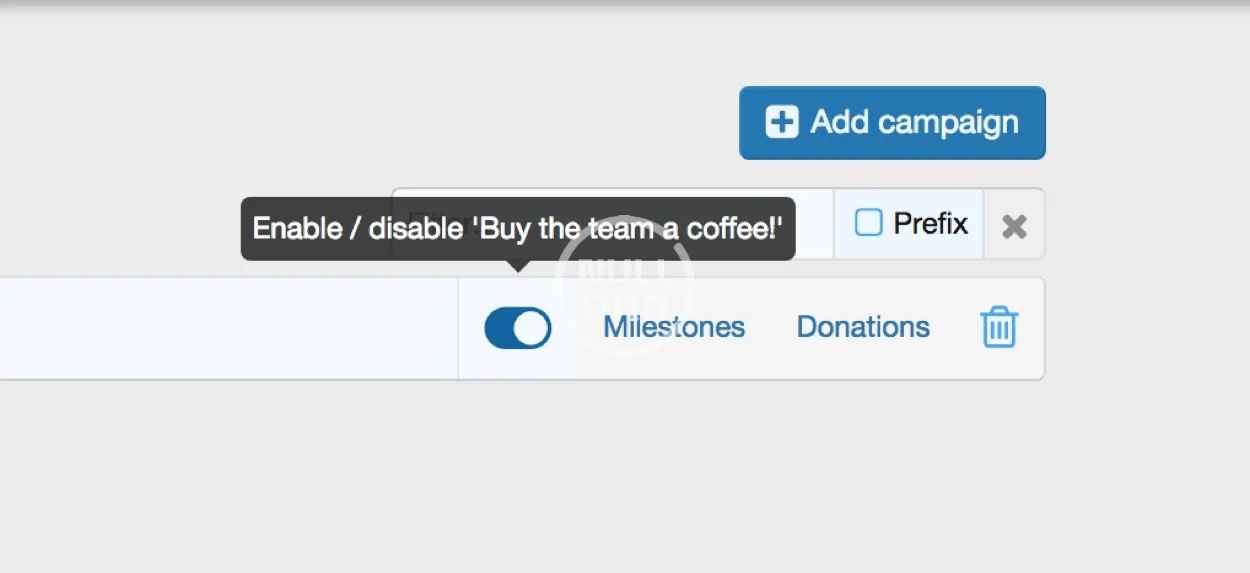Select the campaign row's light-blue name cell
This screenshot has width=1250, height=573.
(228, 328)
